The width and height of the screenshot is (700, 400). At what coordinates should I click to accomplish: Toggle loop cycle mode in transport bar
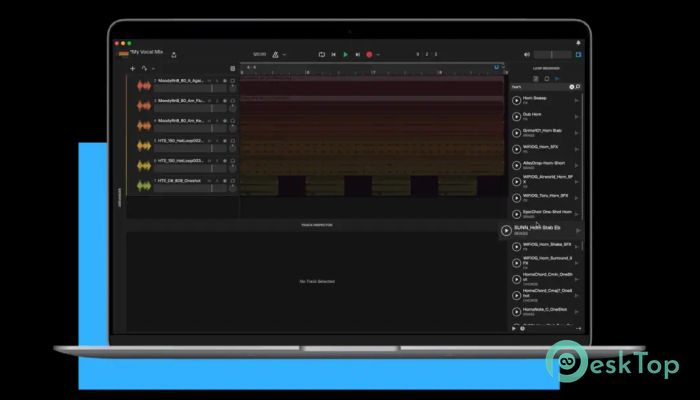point(321,54)
